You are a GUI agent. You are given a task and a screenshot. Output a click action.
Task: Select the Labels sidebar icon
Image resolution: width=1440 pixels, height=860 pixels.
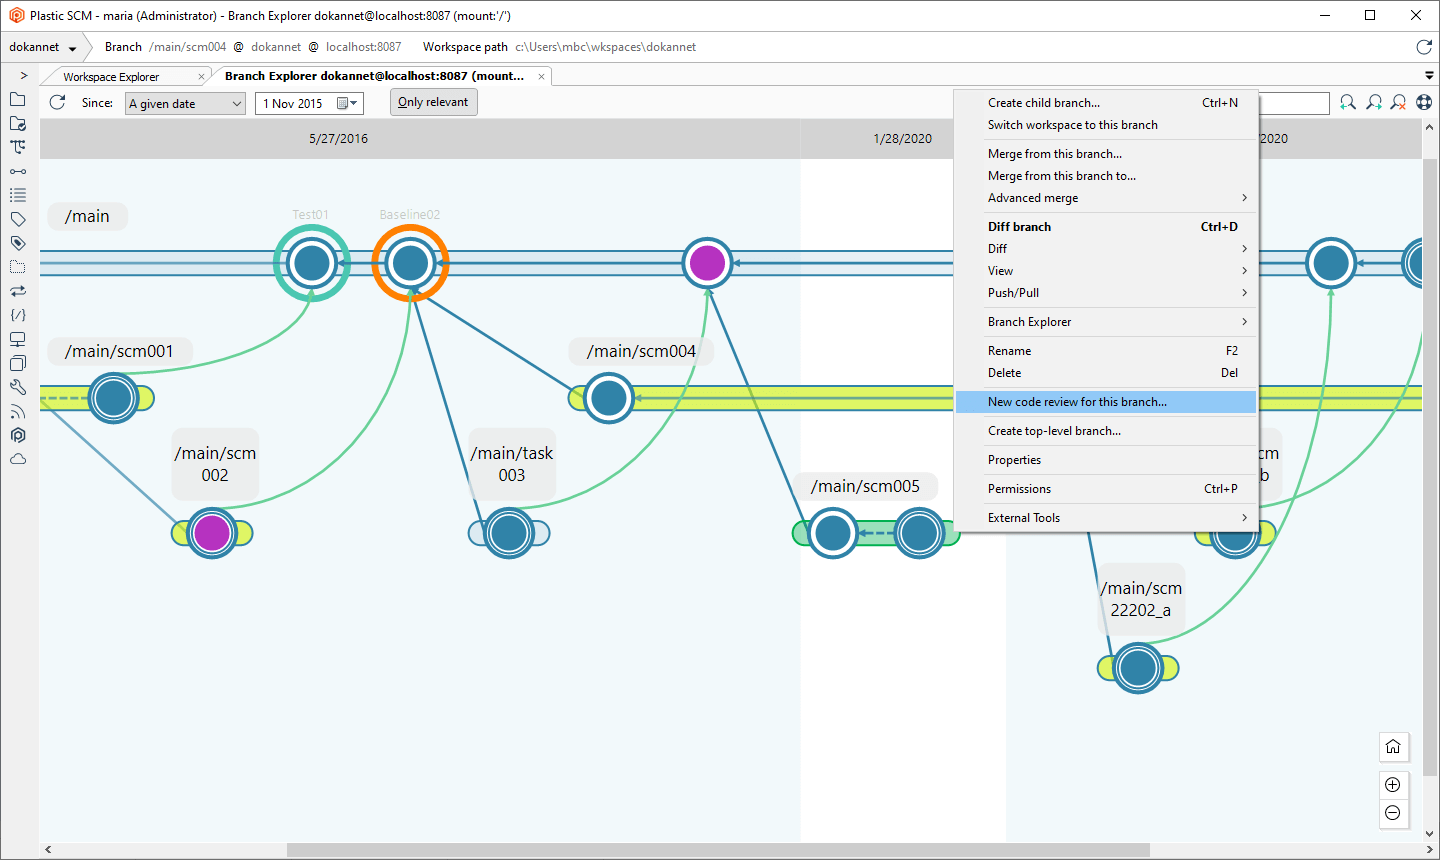[17, 221]
